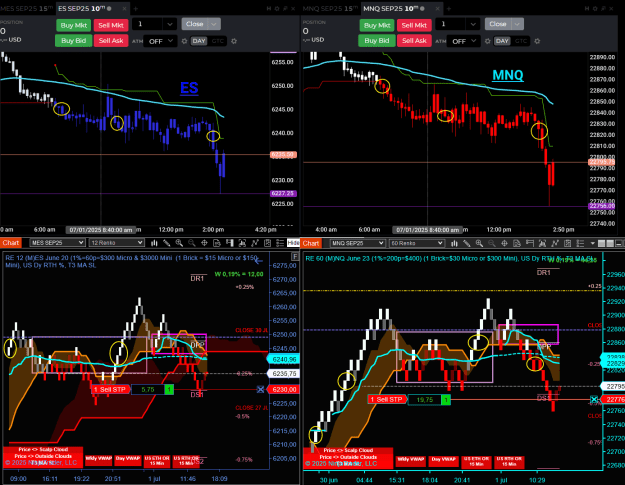Activate crosshair pointer in MES chart toolbar
Image resolution: width=625 pixels, height=485 pixels.
coord(204,243)
